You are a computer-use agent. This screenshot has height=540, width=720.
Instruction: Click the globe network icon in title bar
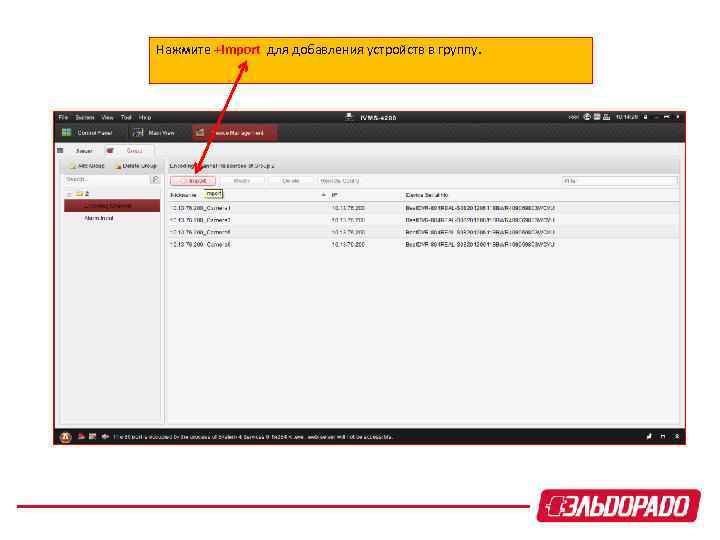click(x=587, y=117)
